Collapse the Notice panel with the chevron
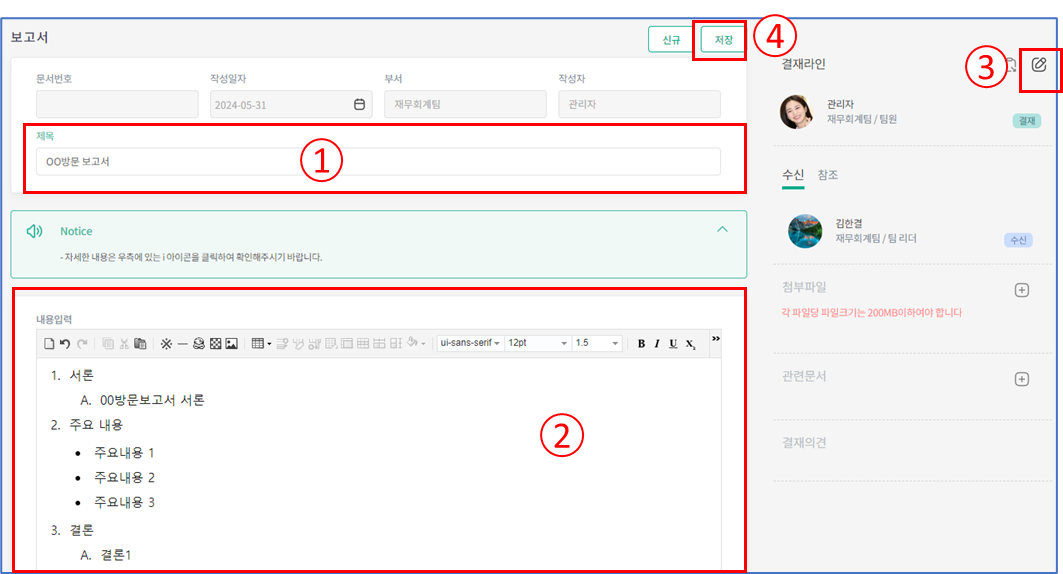The height and width of the screenshot is (574, 1063). (722, 230)
